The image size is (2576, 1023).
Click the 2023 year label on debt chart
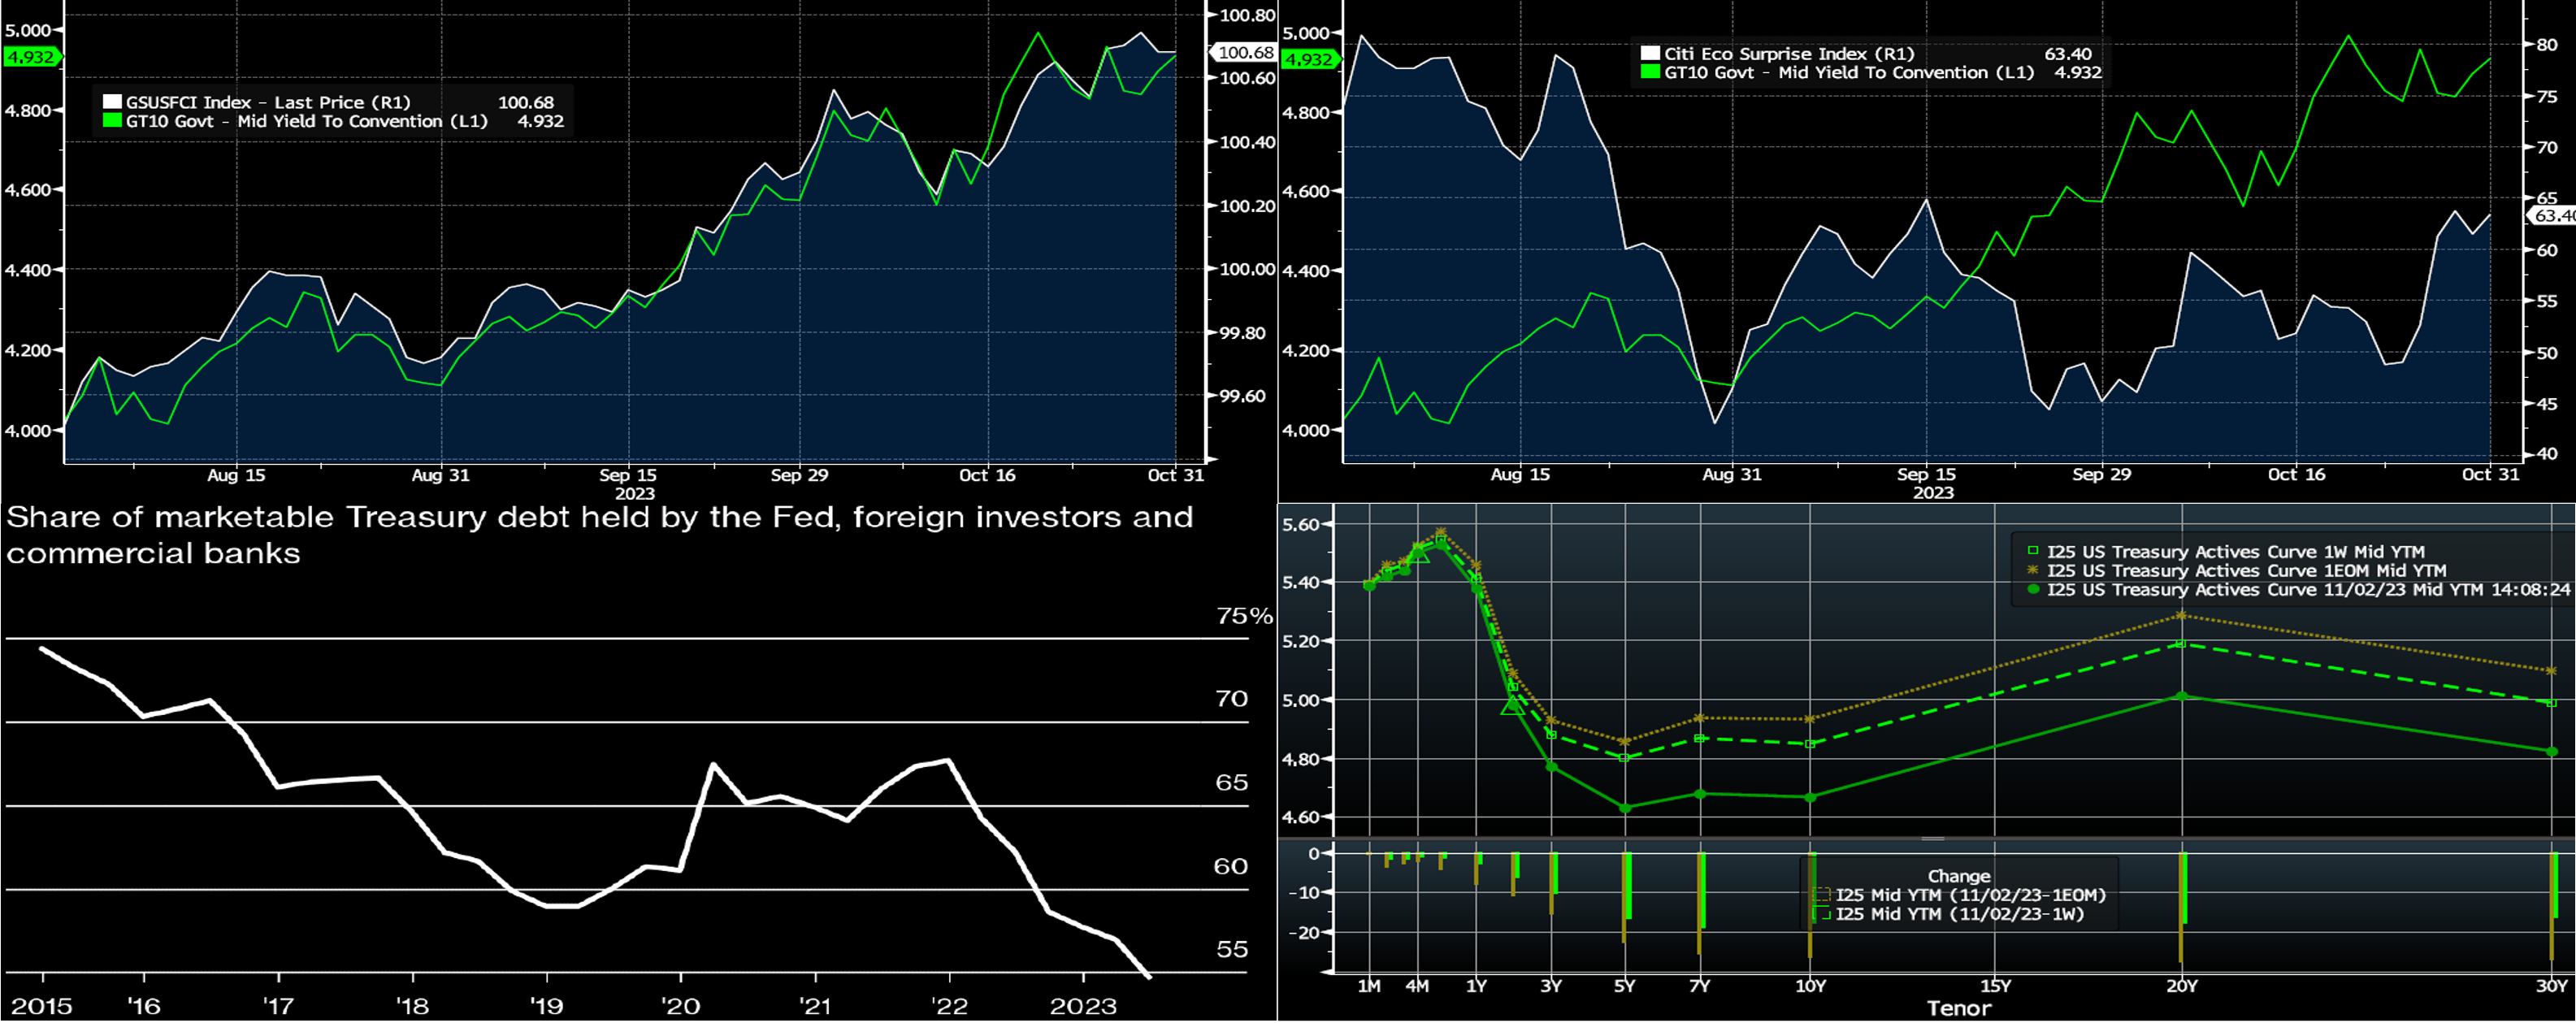click(x=1083, y=1006)
